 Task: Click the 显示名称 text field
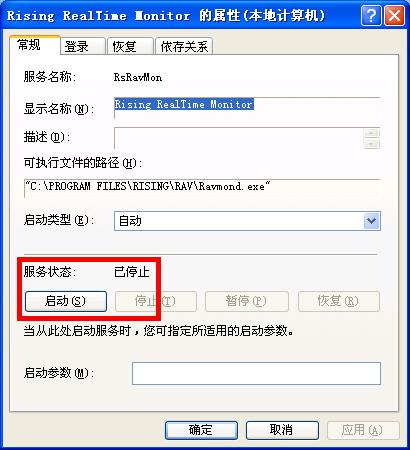(x=247, y=108)
